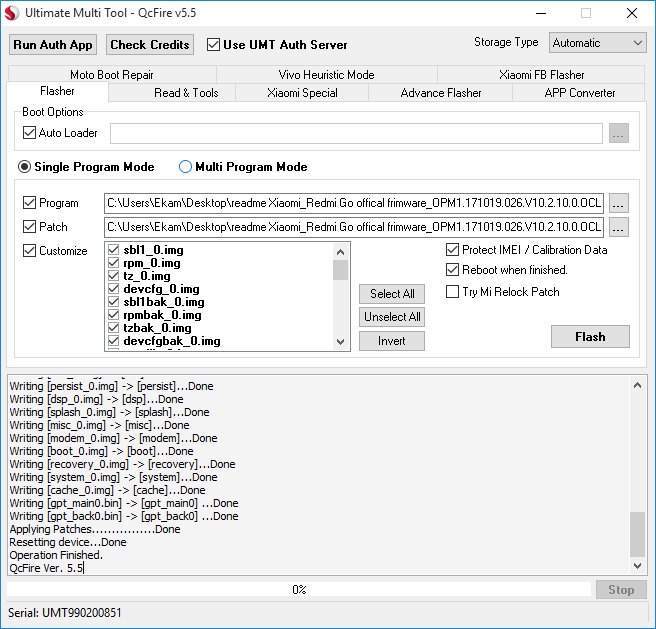This screenshot has height=629, width=656.
Task: Click the Patch file path field
Action: click(x=354, y=227)
